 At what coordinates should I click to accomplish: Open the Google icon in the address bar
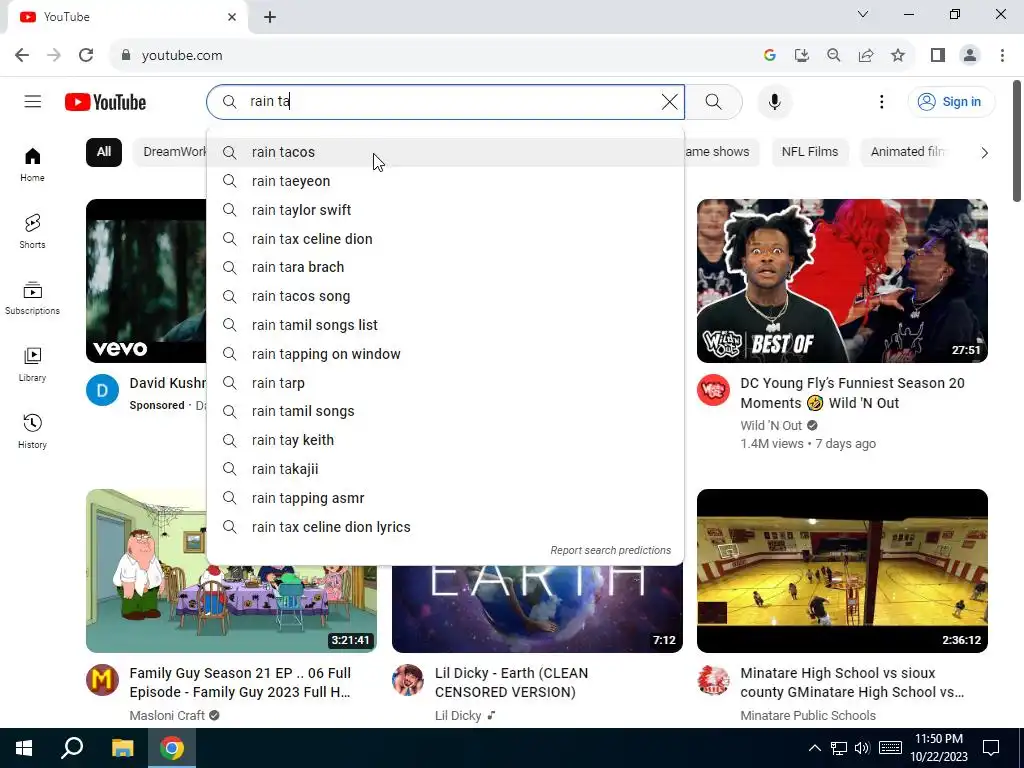point(770,56)
